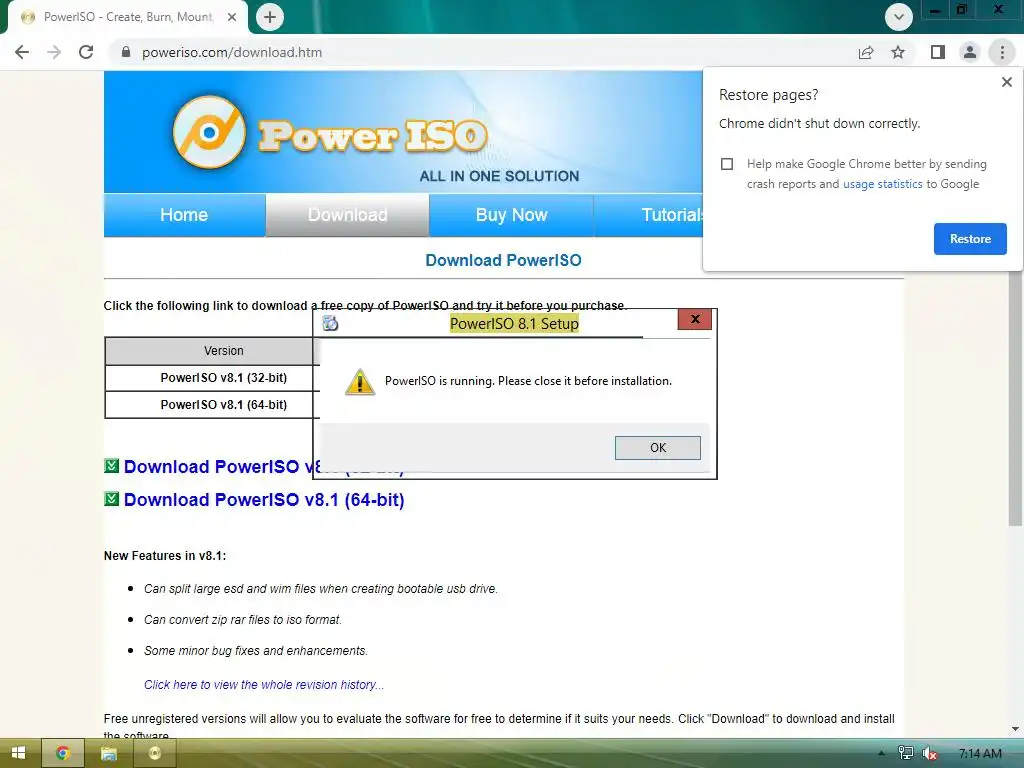Open the Chrome profile avatar icon
Viewport: 1024px width, 768px height.
(970, 52)
